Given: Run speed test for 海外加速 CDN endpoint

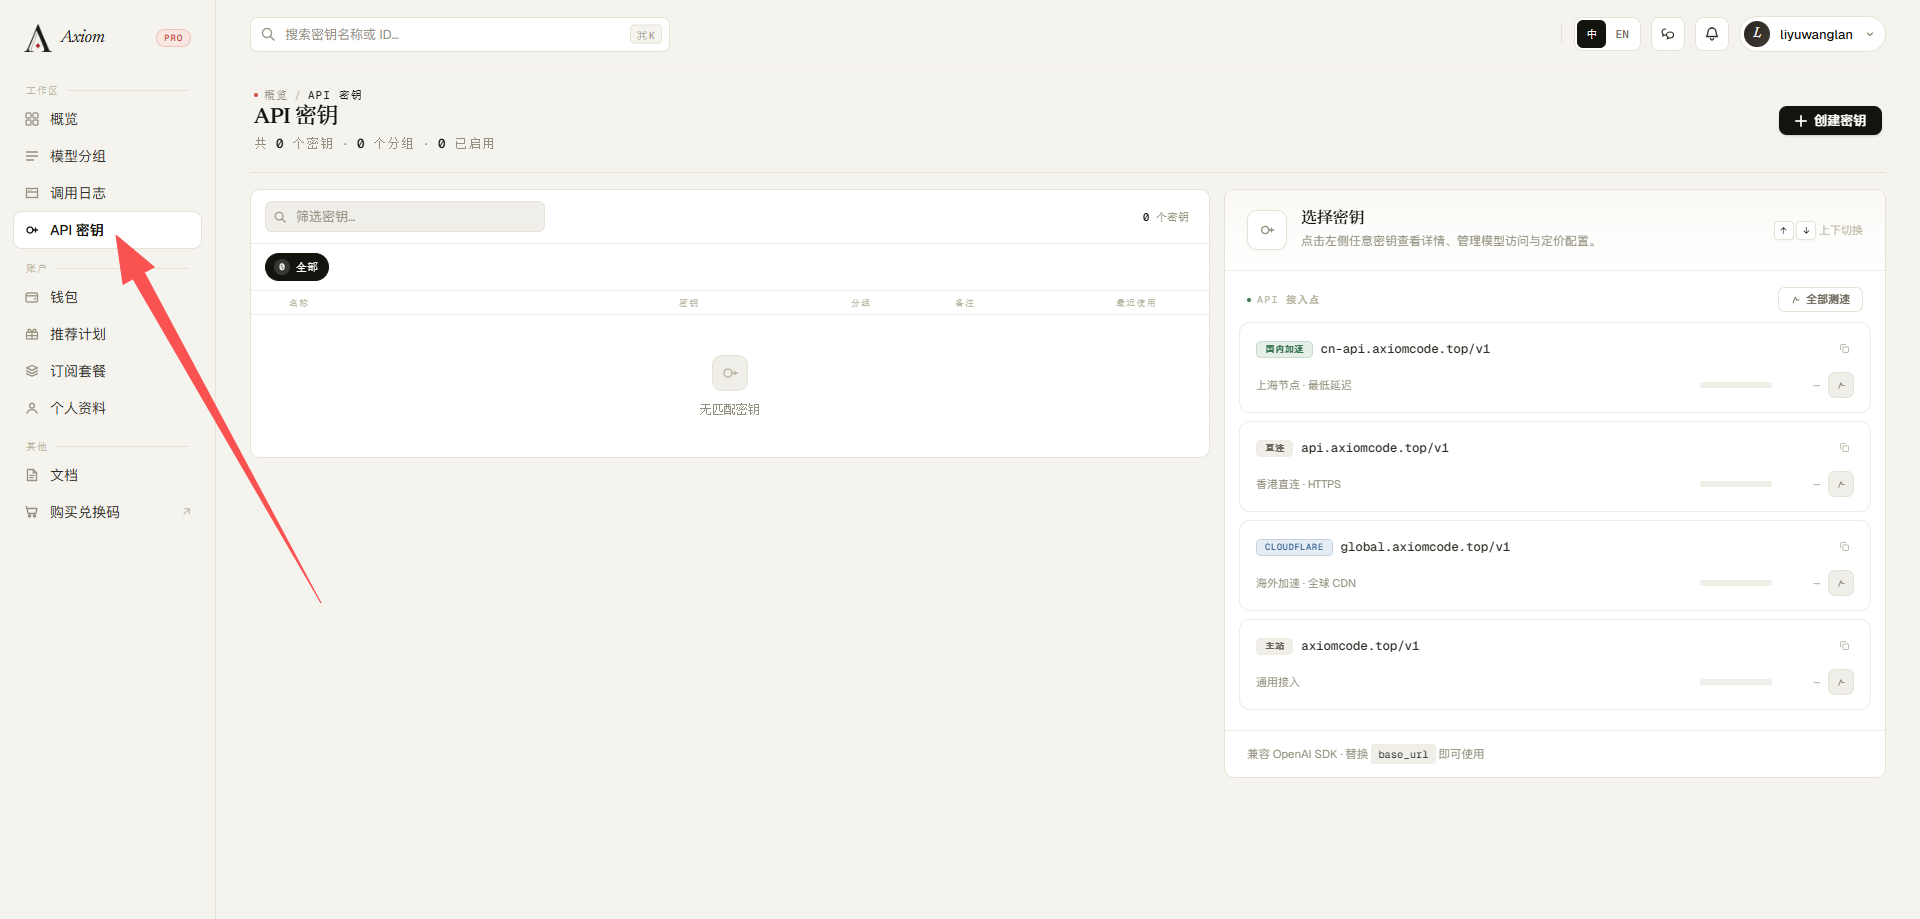Looking at the screenshot, I should point(1841,583).
